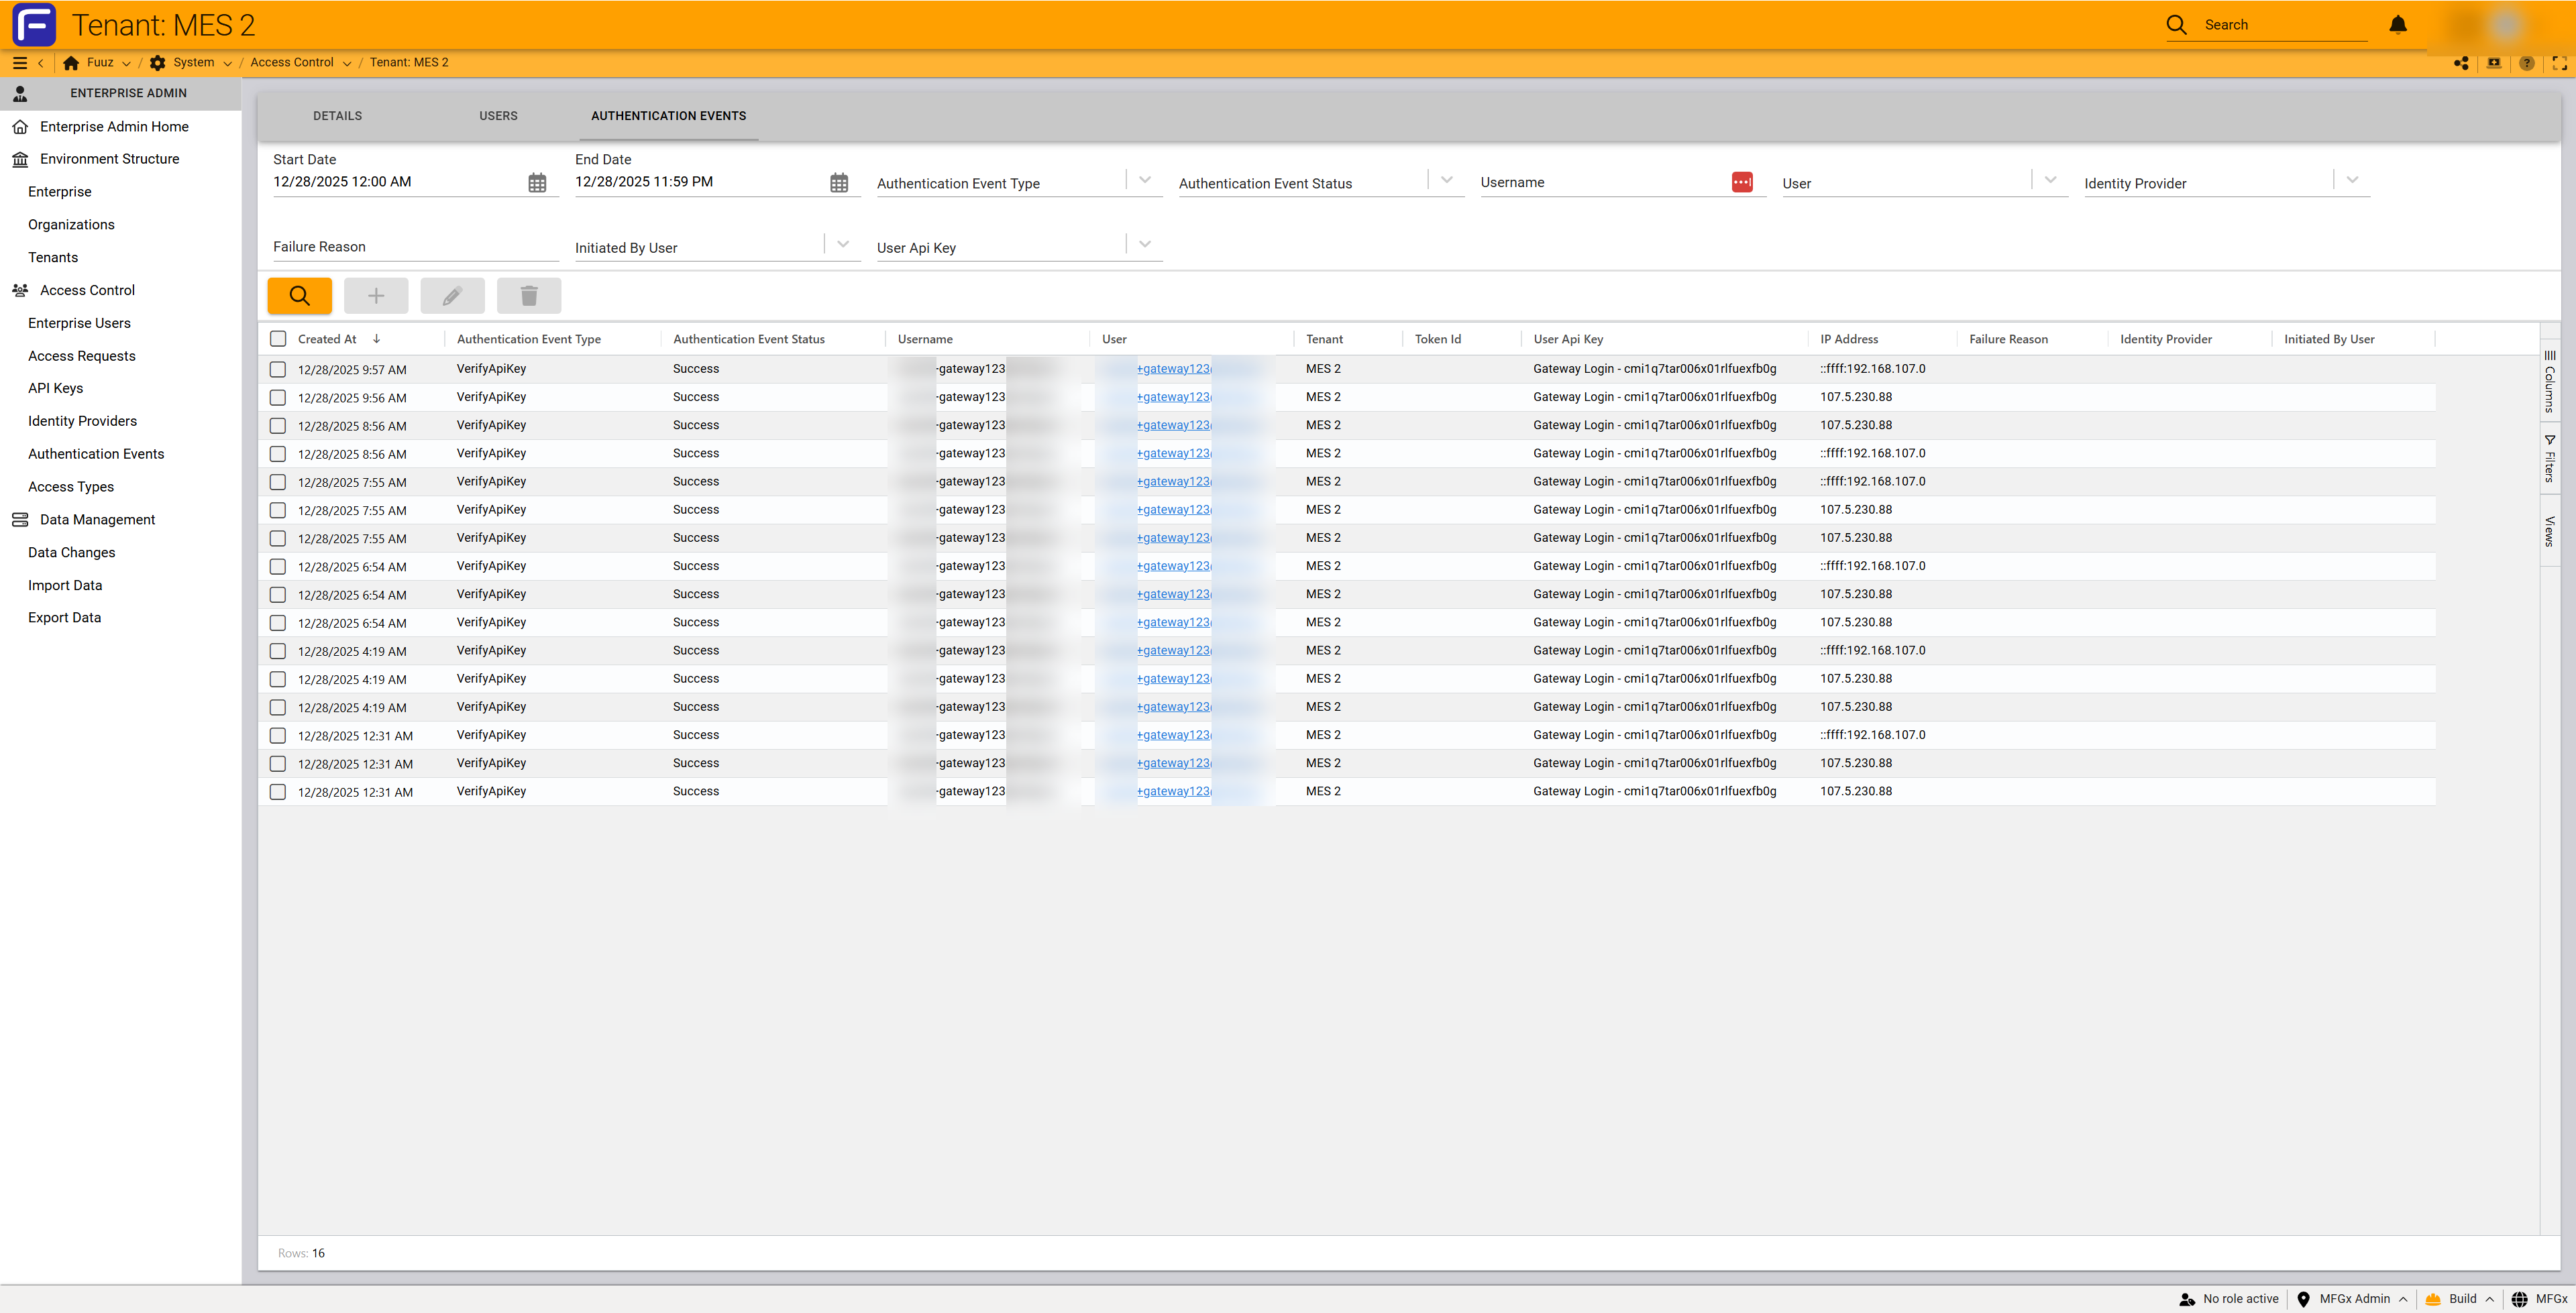Open the notifications bell

coord(2398,25)
